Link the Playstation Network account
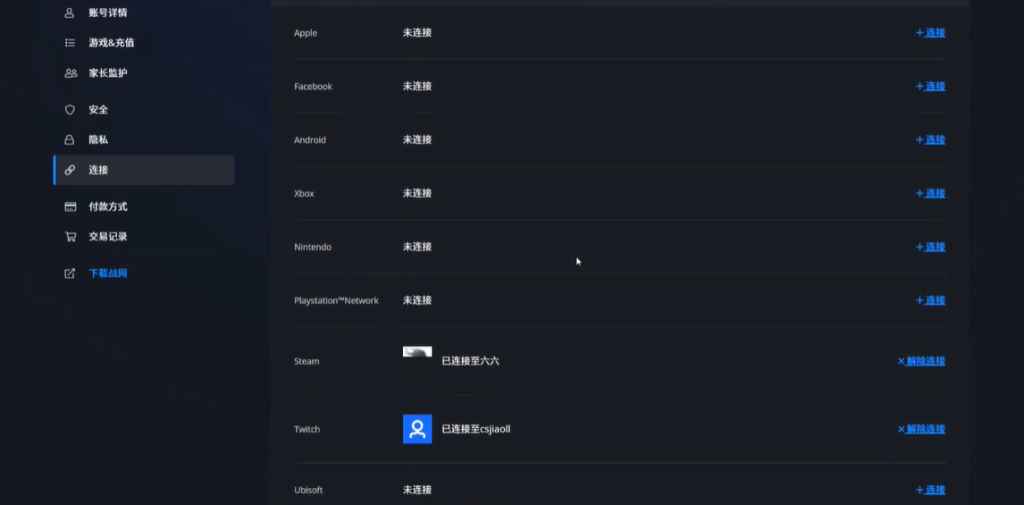The width and height of the screenshot is (1024, 505). tap(931, 301)
